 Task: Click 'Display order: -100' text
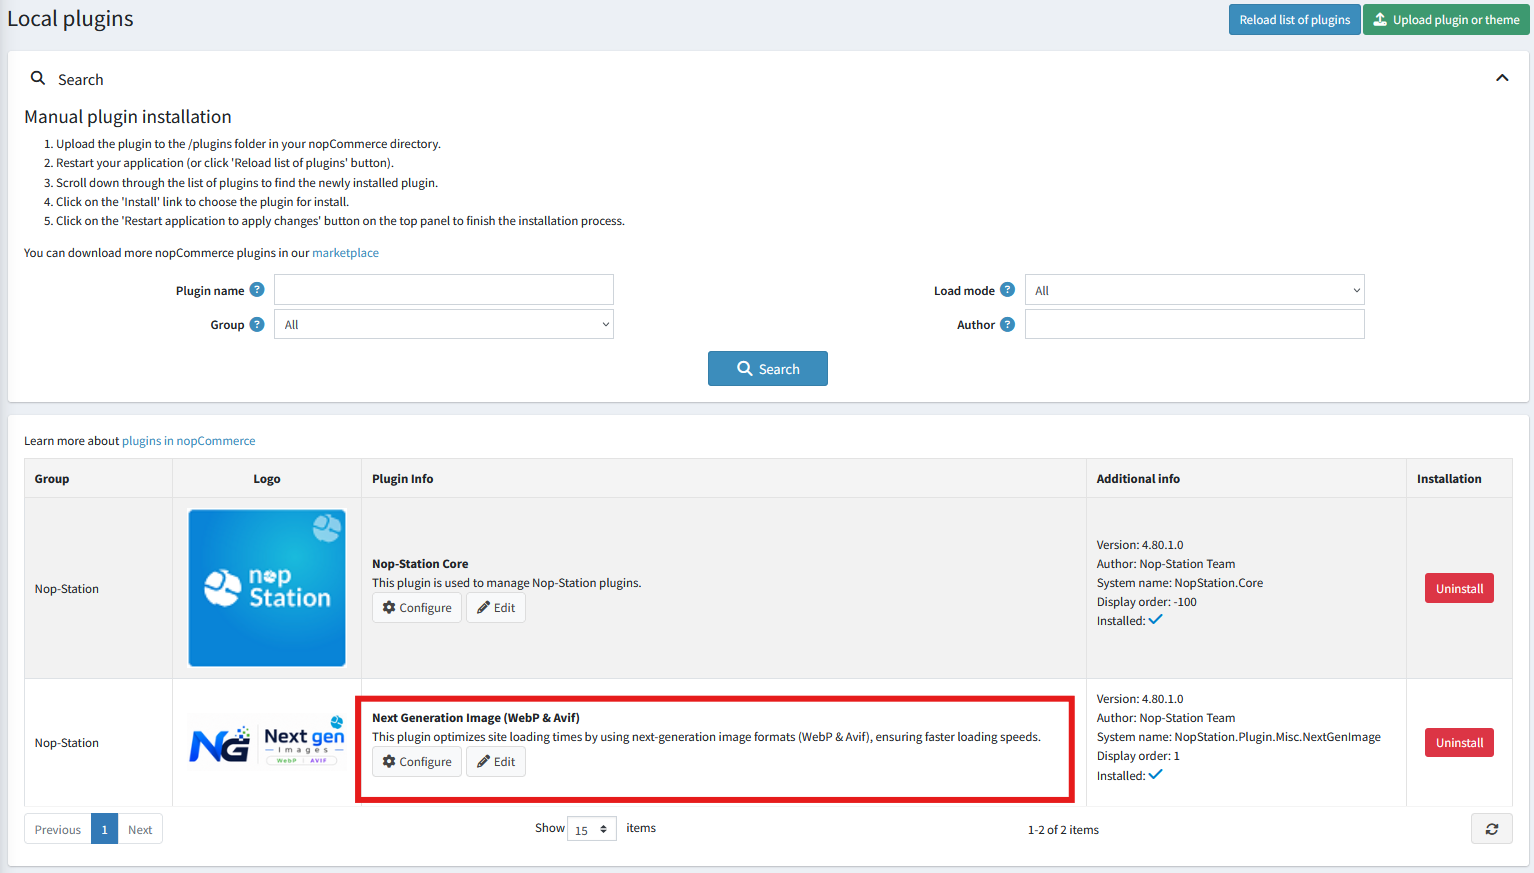click(x=1147, y=602)
